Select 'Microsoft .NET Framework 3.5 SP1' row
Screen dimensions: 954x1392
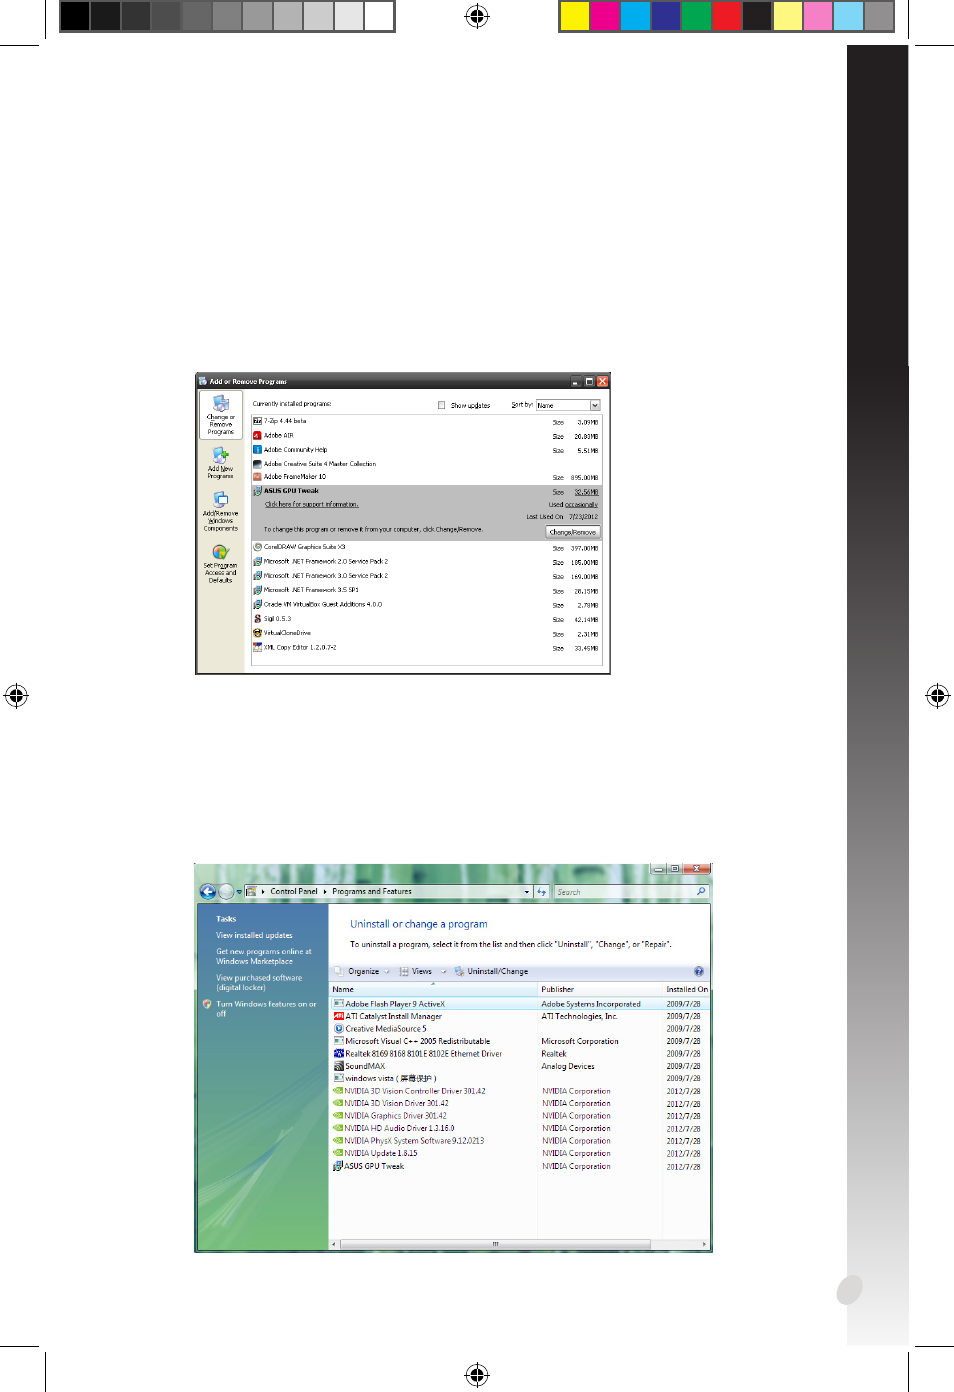coord(426,590)
